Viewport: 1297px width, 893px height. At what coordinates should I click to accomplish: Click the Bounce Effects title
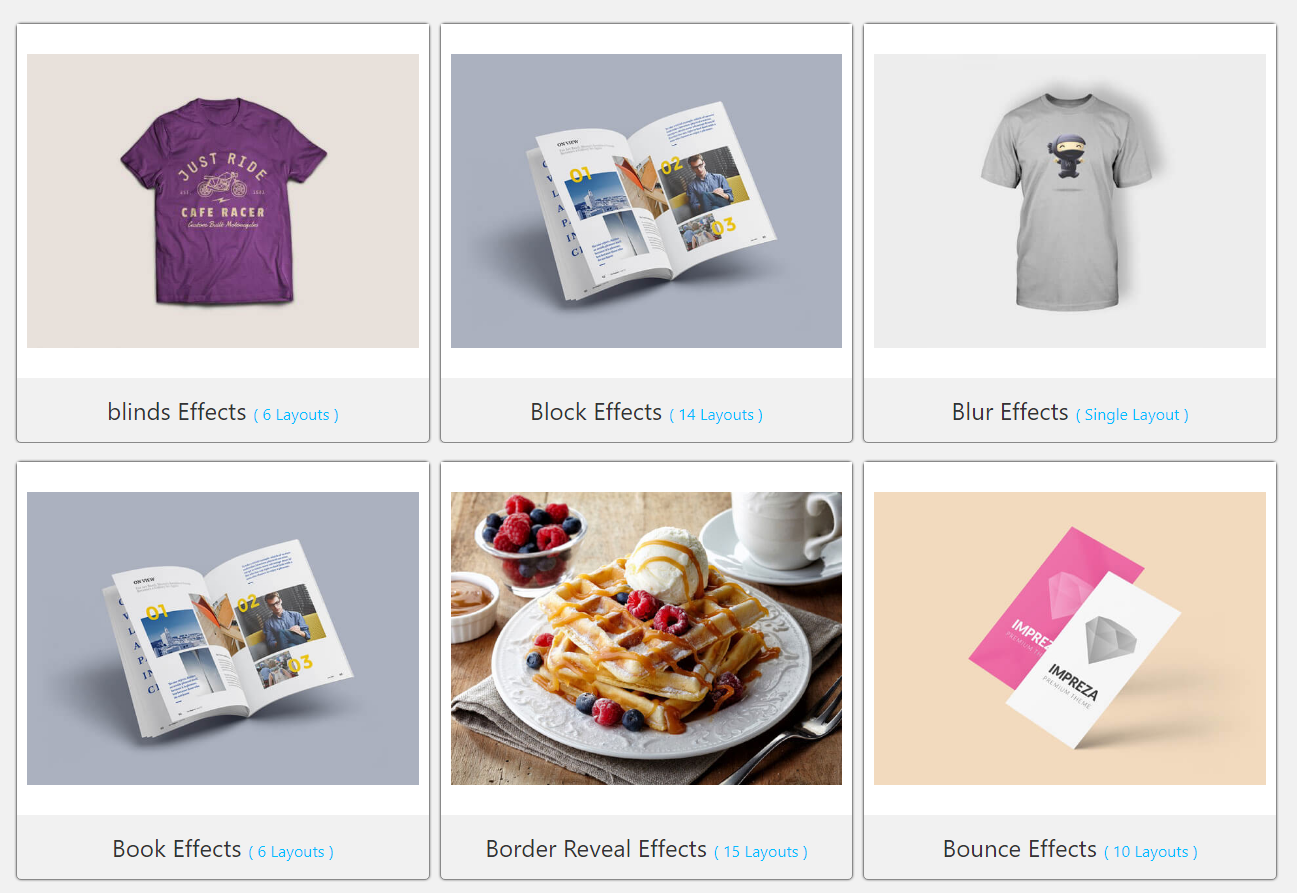(x=1020, y=849)
